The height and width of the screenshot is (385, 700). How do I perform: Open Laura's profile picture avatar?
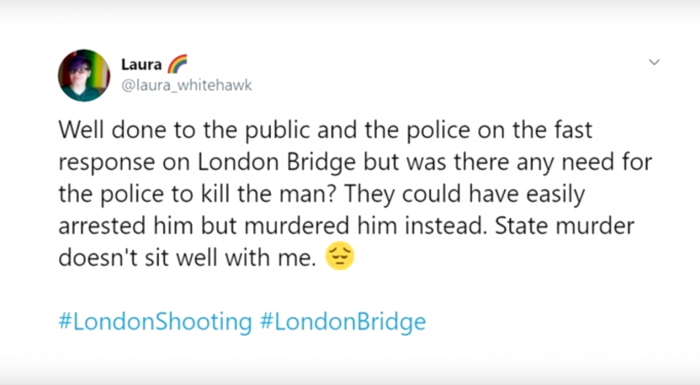click(84, 75)
